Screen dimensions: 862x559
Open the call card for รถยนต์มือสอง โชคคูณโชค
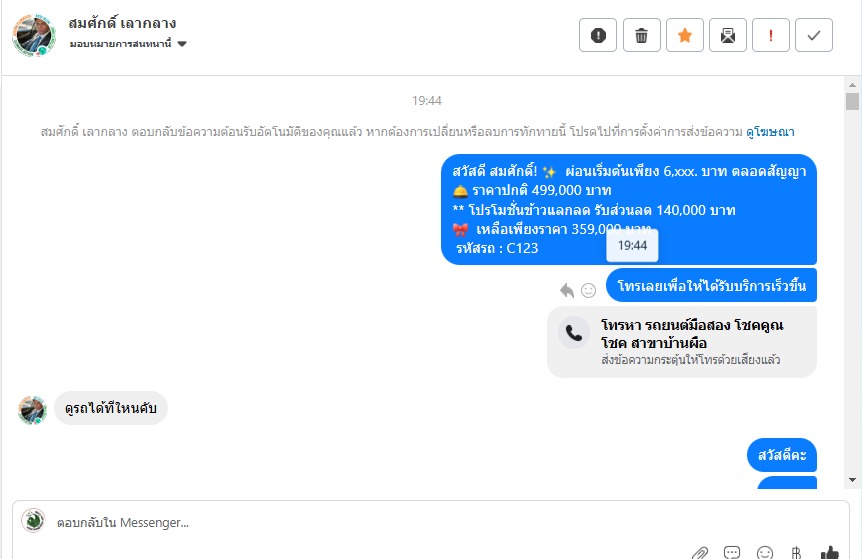coord(682,342)
